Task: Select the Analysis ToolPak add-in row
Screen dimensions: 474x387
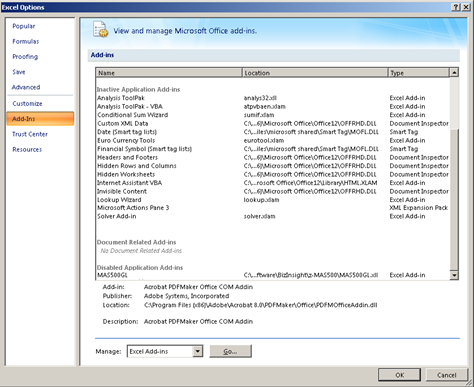Action: (x=272, y=98)
